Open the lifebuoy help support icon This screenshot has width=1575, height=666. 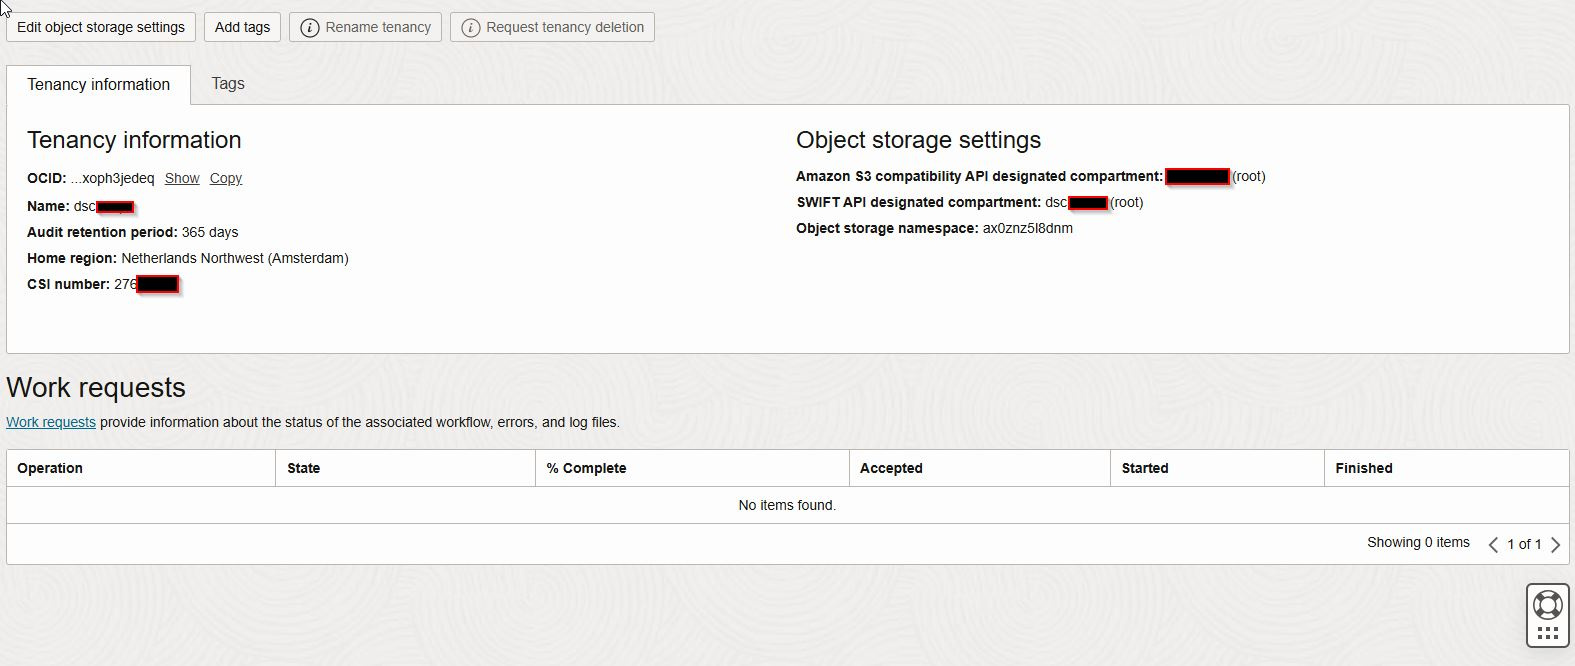(1547, 604)
